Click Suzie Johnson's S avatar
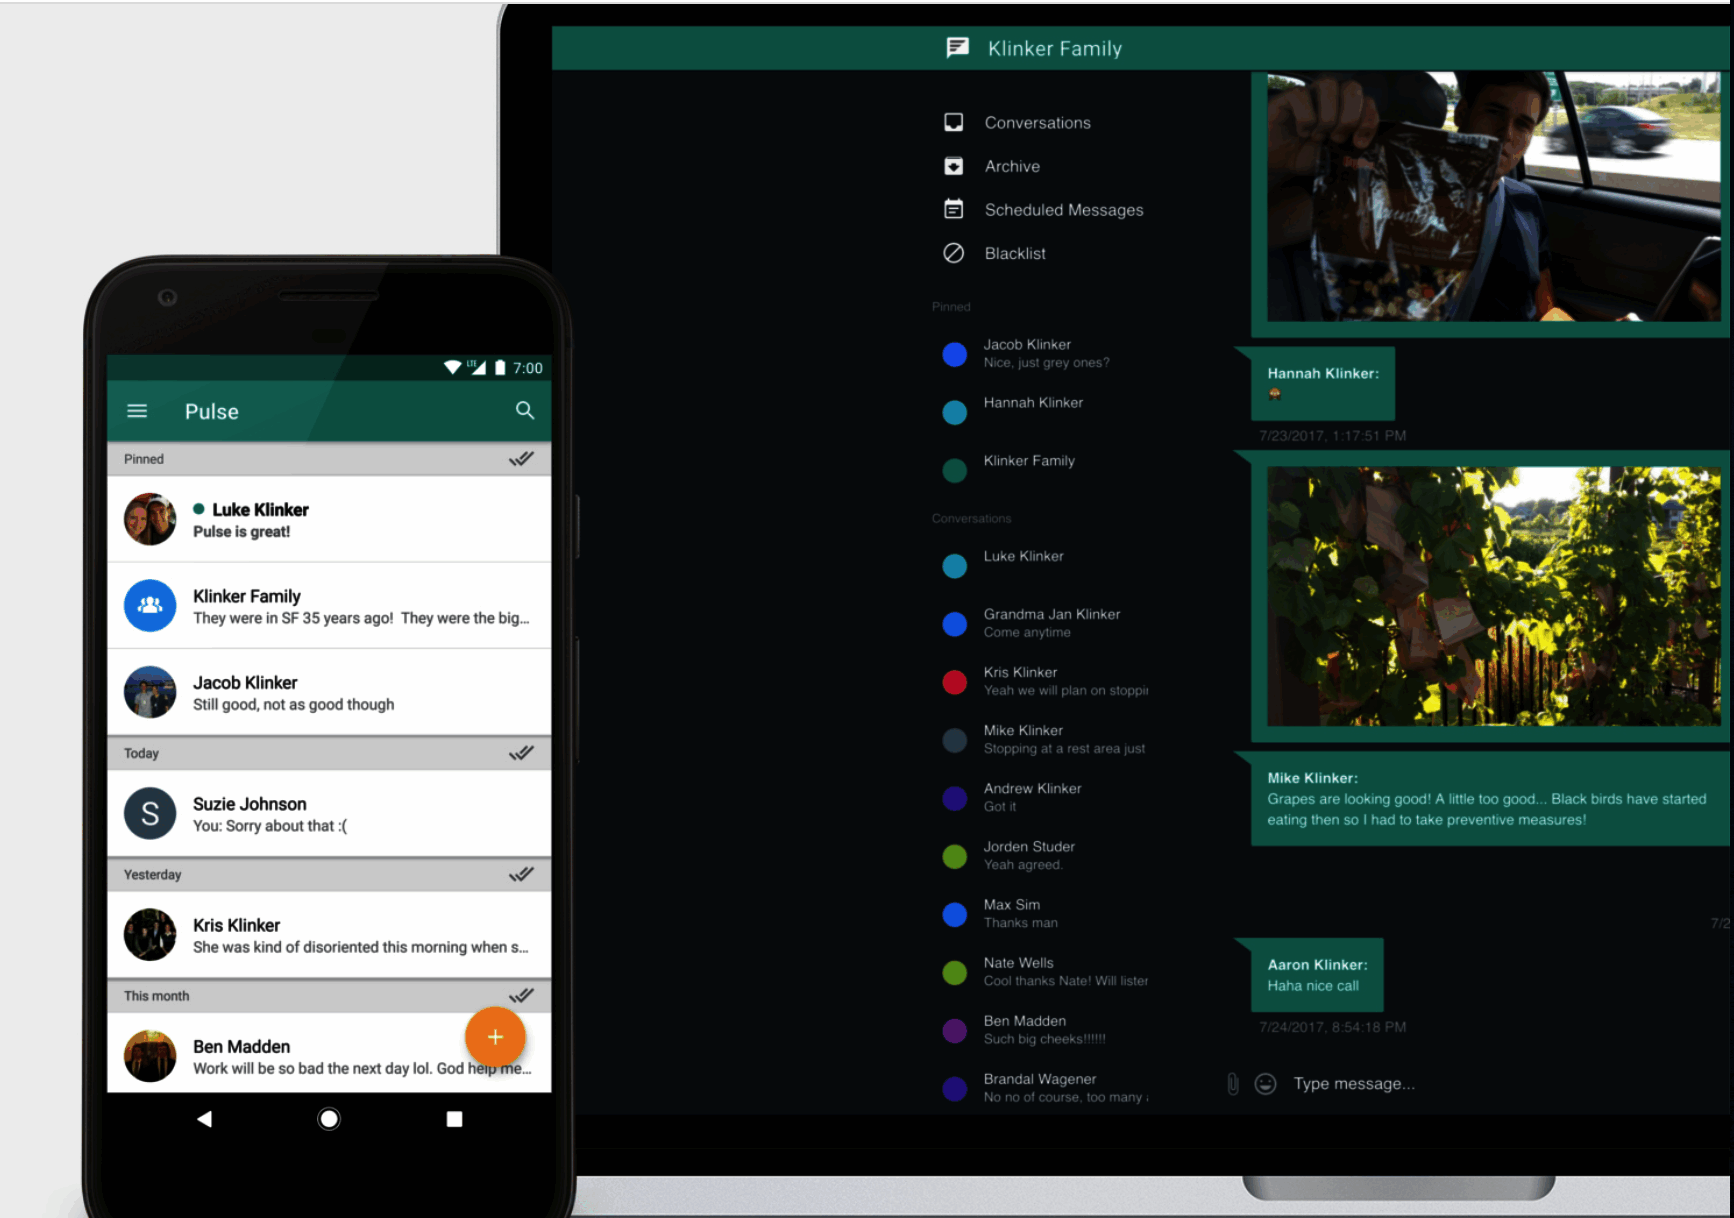Screen dimensions: 1734x1218 pos(150,813)
